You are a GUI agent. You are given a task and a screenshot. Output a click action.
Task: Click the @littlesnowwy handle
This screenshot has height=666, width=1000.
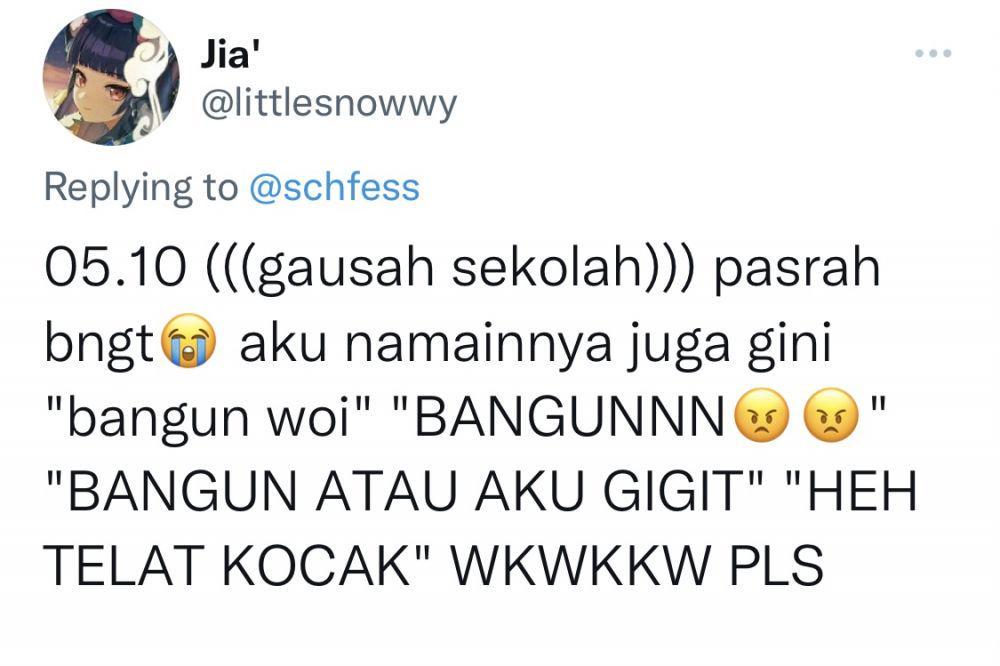coord(329,103)
